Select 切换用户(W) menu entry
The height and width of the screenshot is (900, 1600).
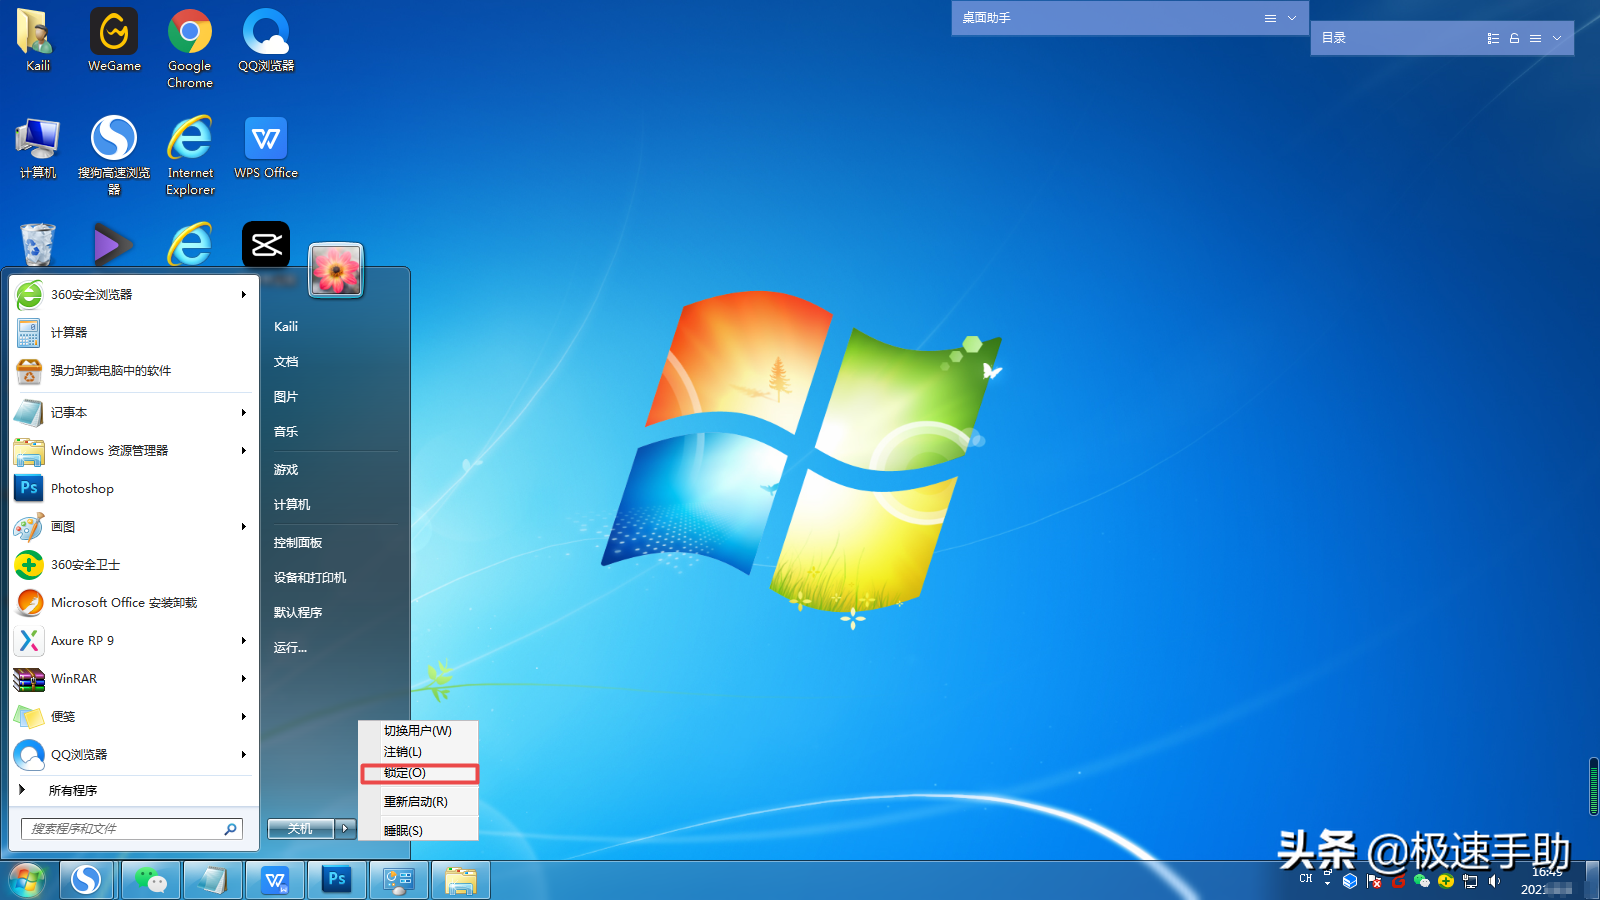click(x=418, y=731)
